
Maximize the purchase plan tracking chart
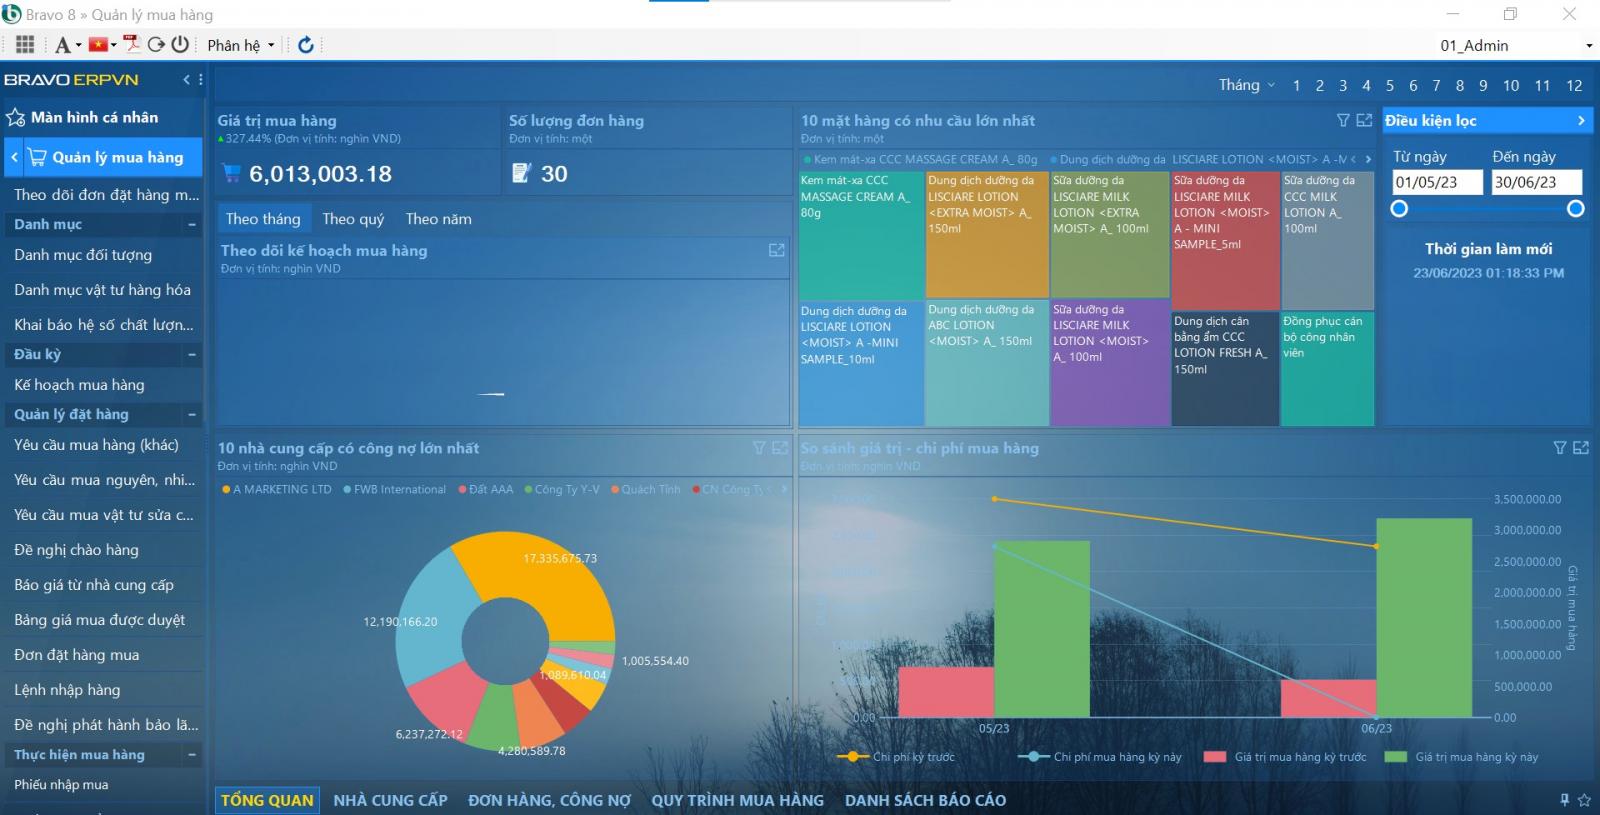point(776,250)
